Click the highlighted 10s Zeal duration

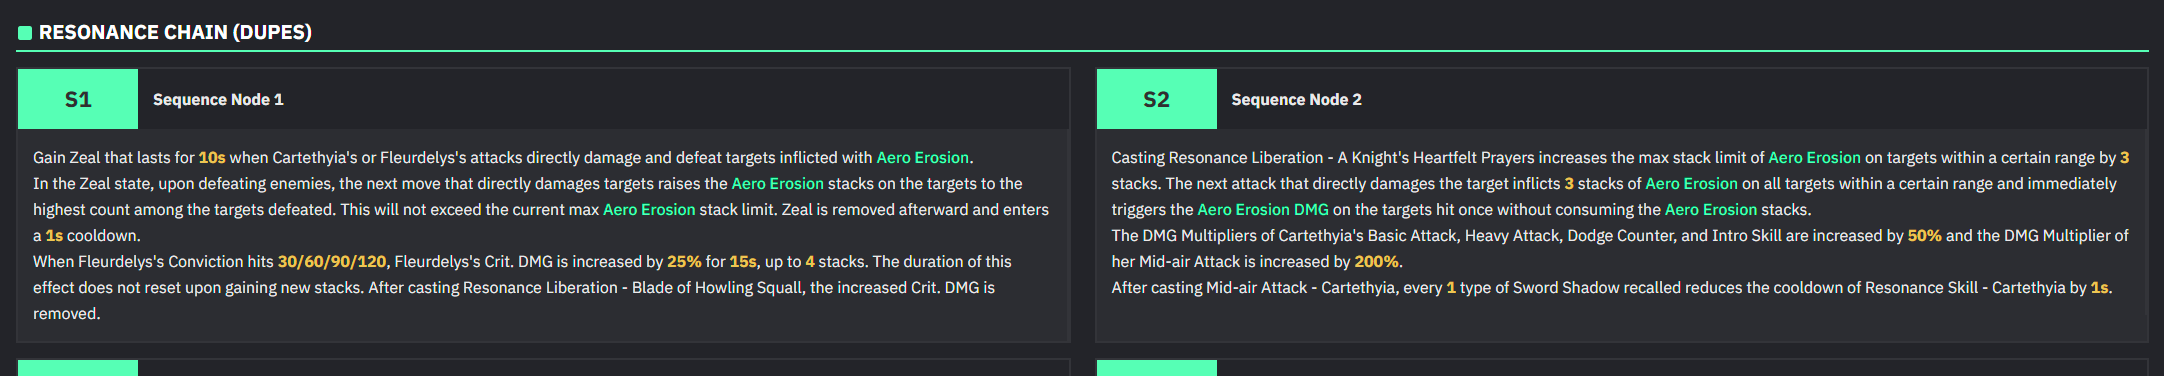click(212, 157)
